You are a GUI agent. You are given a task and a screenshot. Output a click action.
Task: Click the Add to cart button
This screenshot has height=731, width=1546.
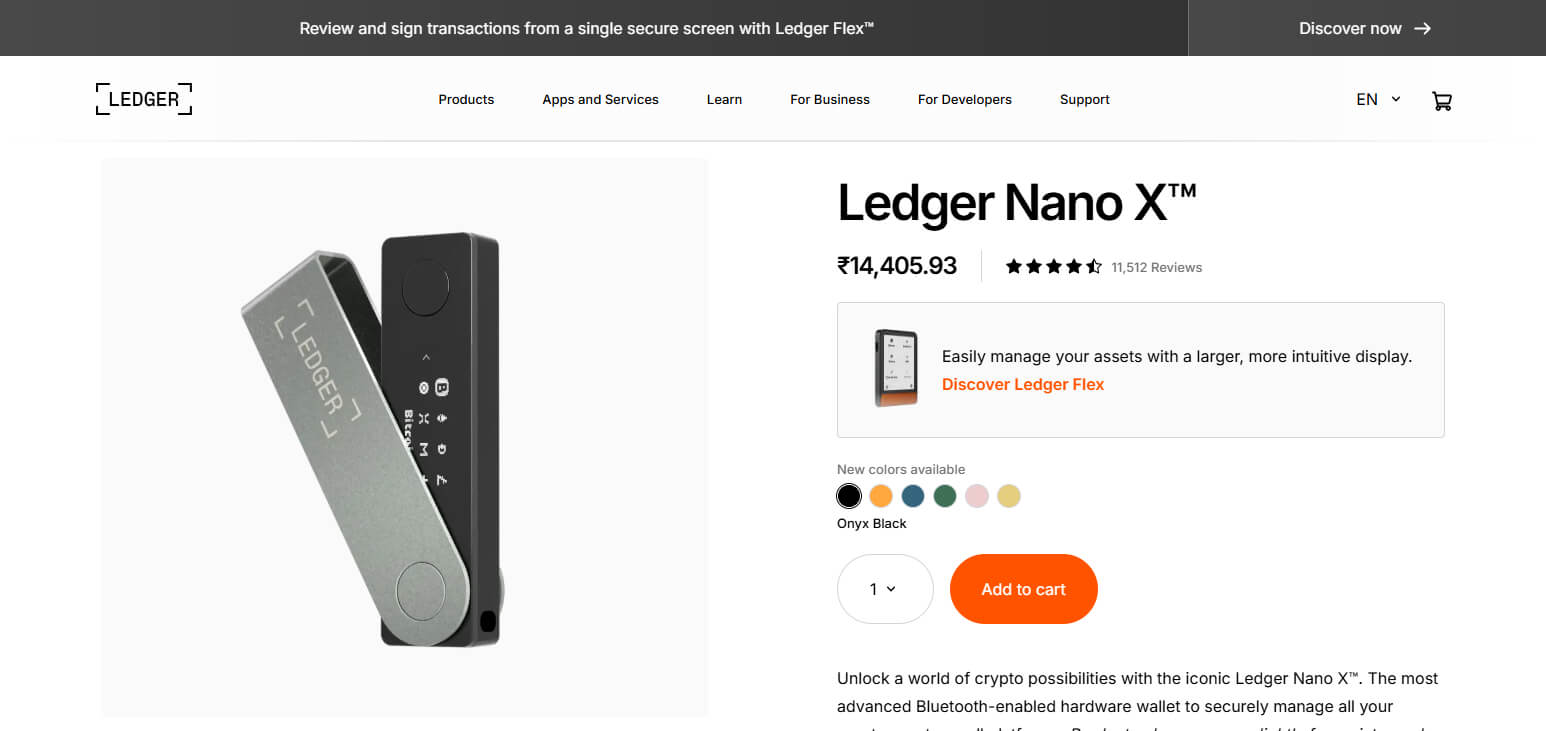point(1023,589)
